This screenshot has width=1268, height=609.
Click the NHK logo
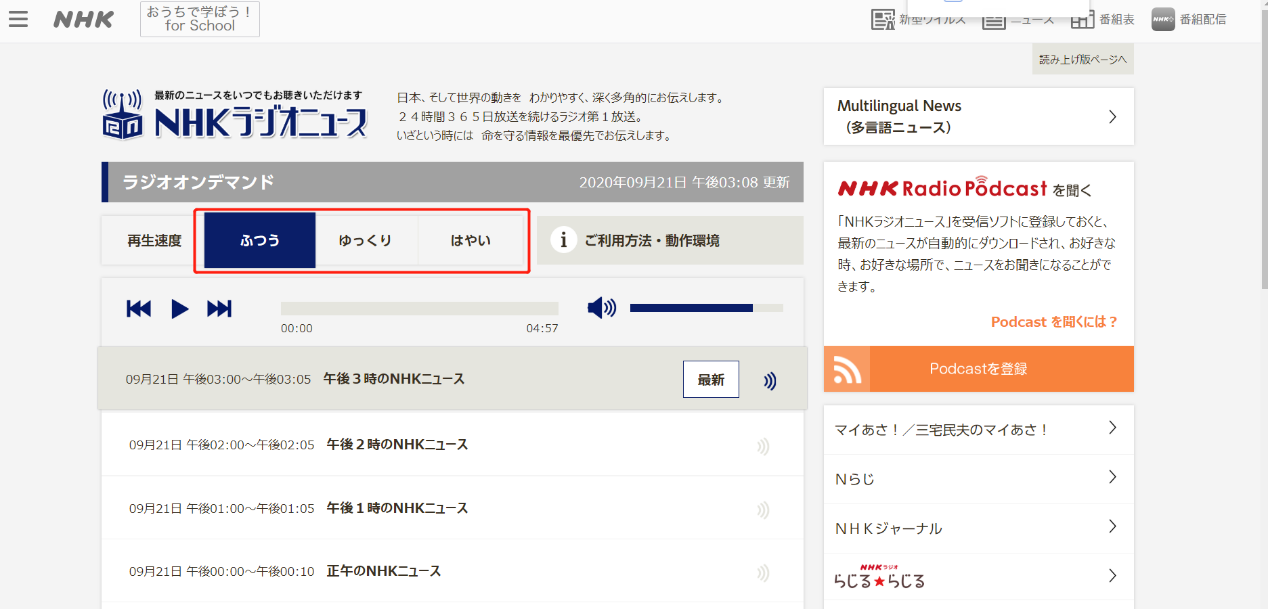[x=84, y=19]
